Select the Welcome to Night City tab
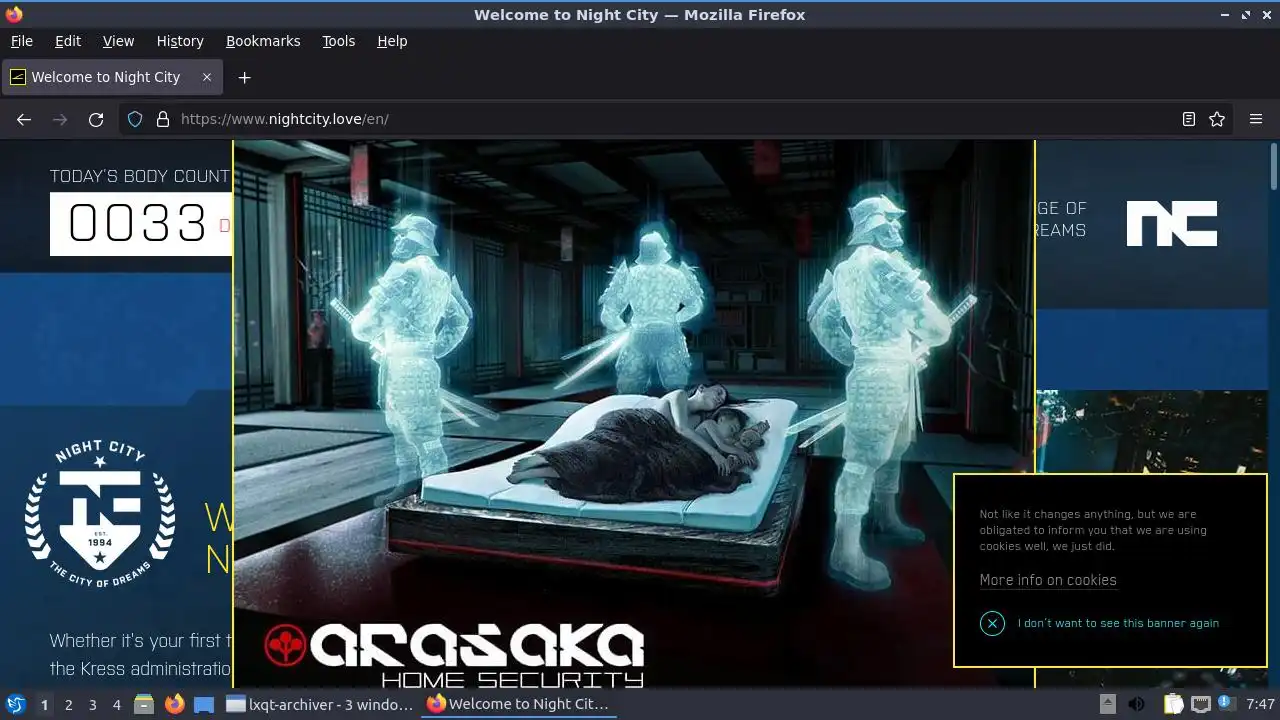1280x720 pixels. click(111, 77)
